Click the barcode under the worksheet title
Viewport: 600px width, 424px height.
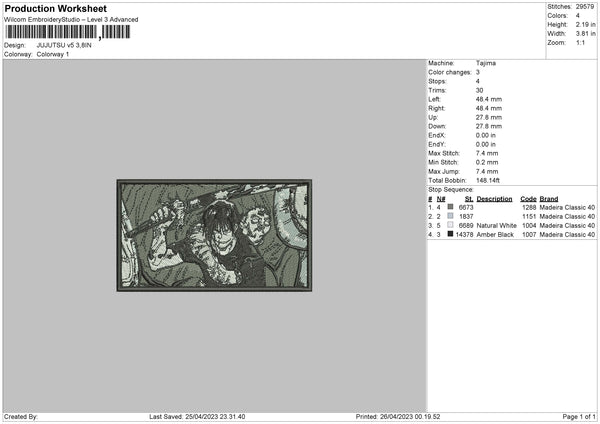click(x=68, y=32)
